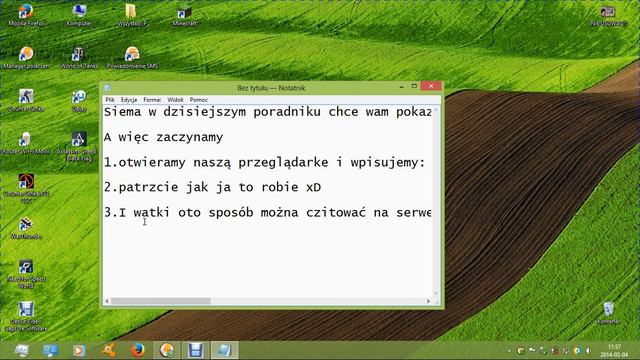
Task: Click the line '2.patrzcie jak ja to robie xD'
Action: (x=212, y=187)
